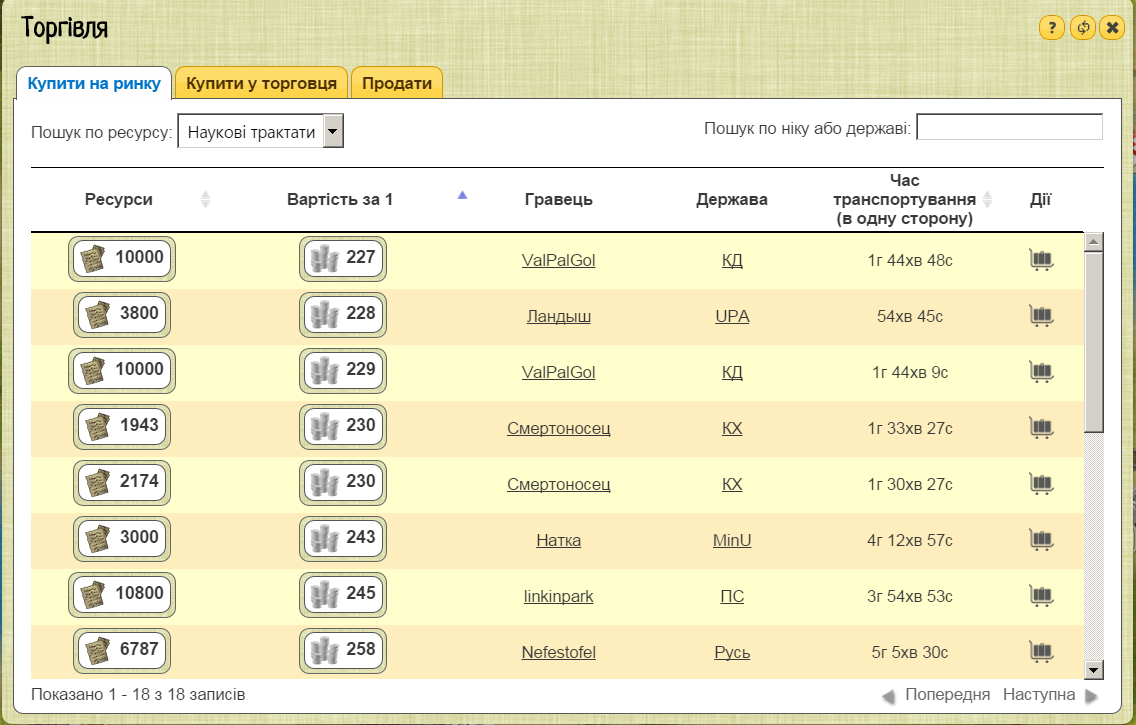Click the refresh trade window icon
Screen dimensions: 1136x725
[1082, 28]
